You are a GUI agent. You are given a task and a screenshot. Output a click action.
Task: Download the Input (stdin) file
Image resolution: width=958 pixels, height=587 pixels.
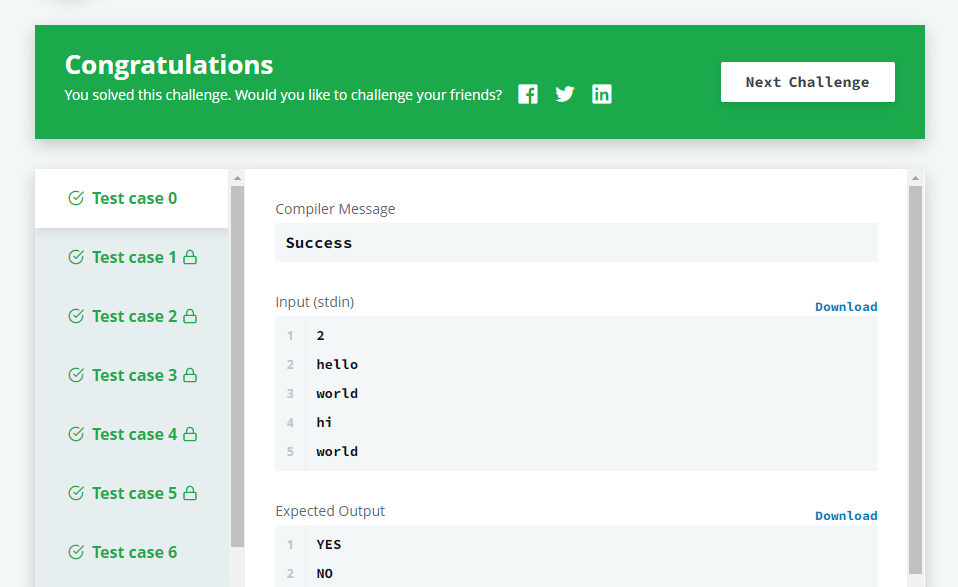(x=846, y=307)
